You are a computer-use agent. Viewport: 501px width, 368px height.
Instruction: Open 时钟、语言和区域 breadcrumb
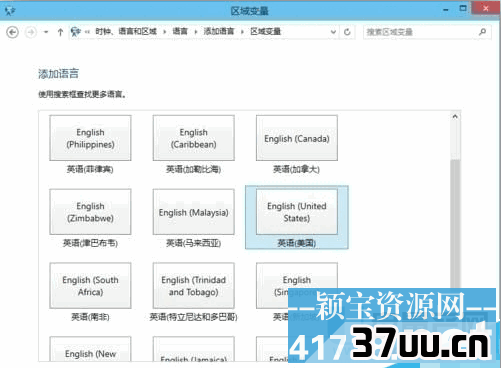126,32
